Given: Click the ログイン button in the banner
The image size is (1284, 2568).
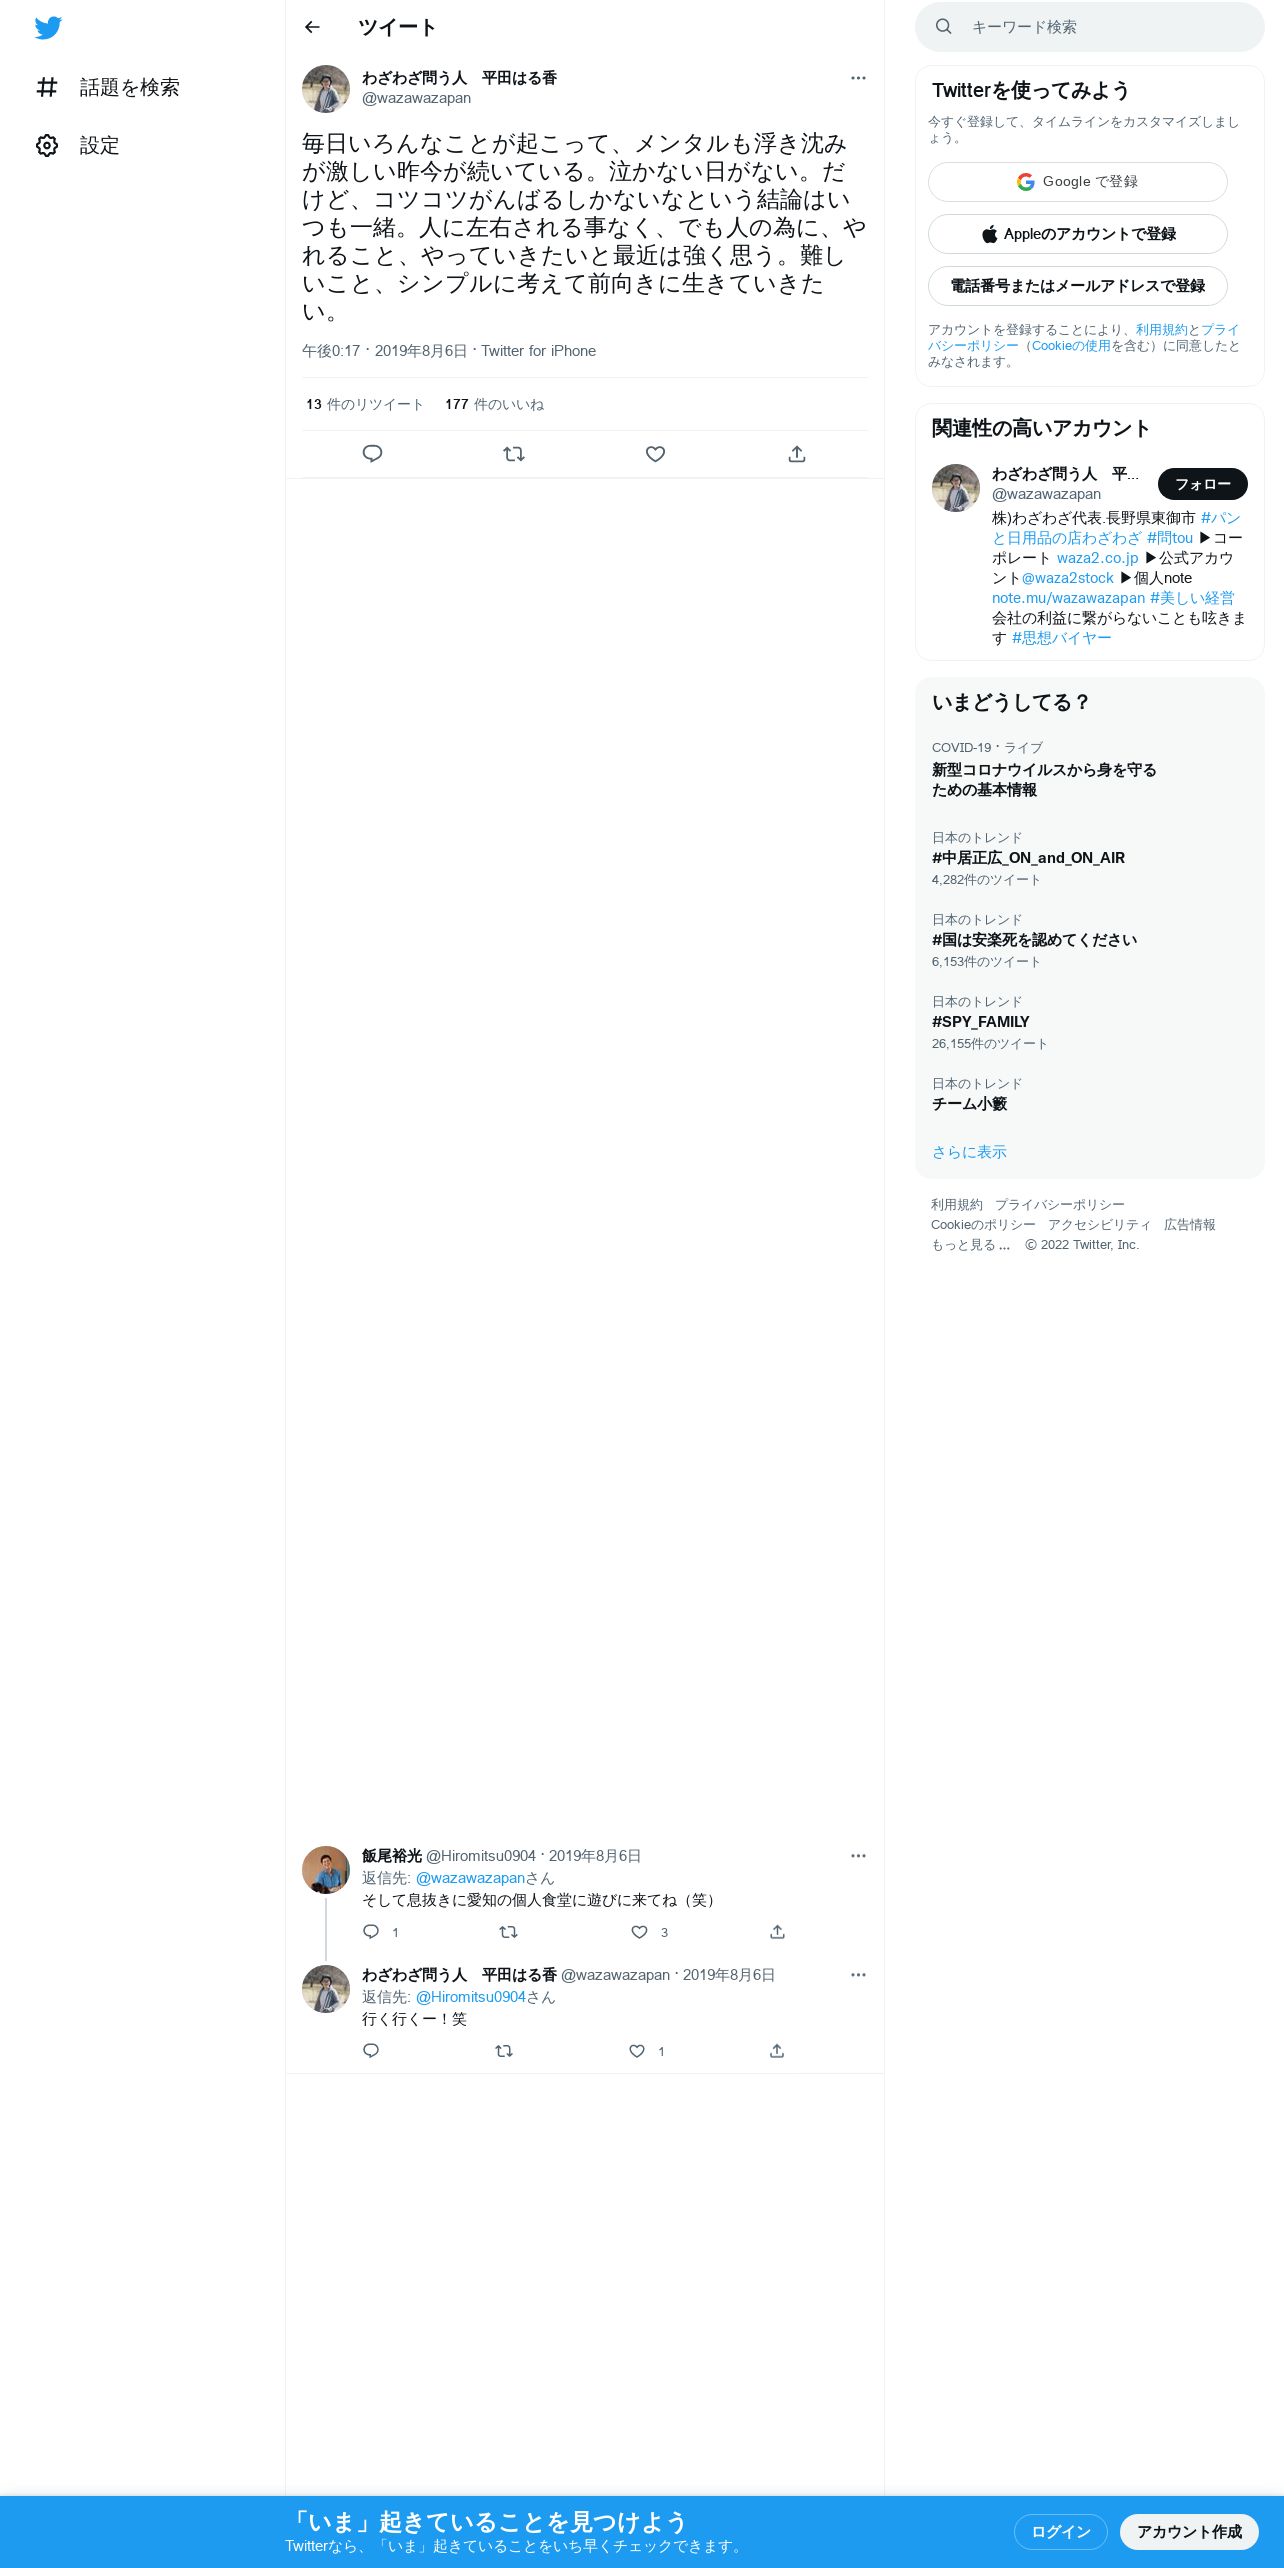Looking at the screenshot, I should 1061,2532.
